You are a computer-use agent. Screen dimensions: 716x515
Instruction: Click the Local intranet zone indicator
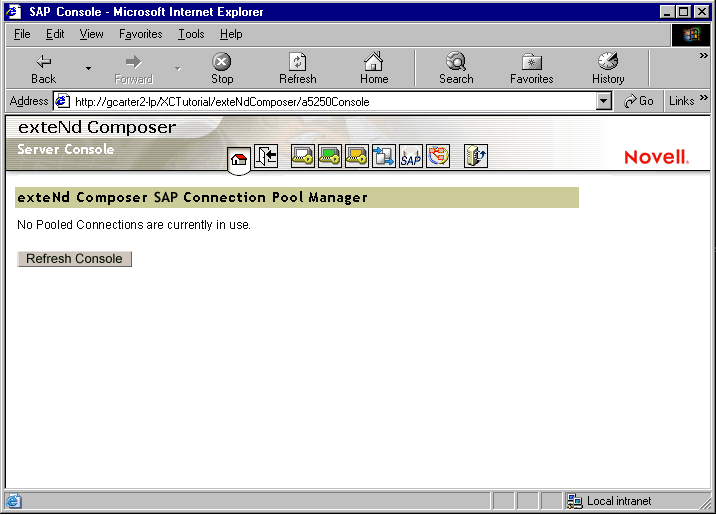click(x=609, y=501)
